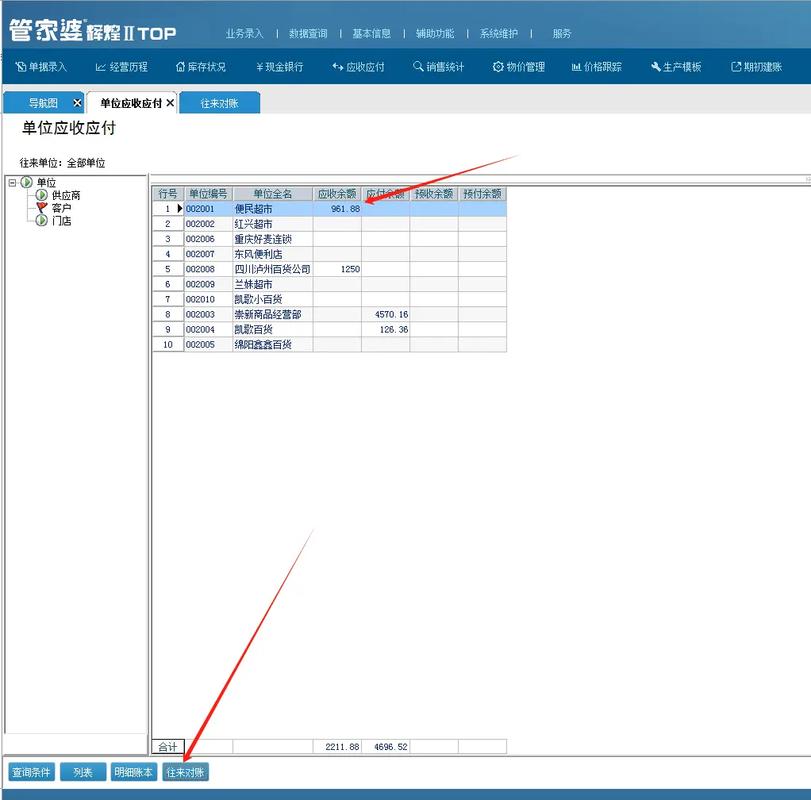Open the 基本信息 menu
The height and width of the screenshot is (800, 811).
pos(371,34)
